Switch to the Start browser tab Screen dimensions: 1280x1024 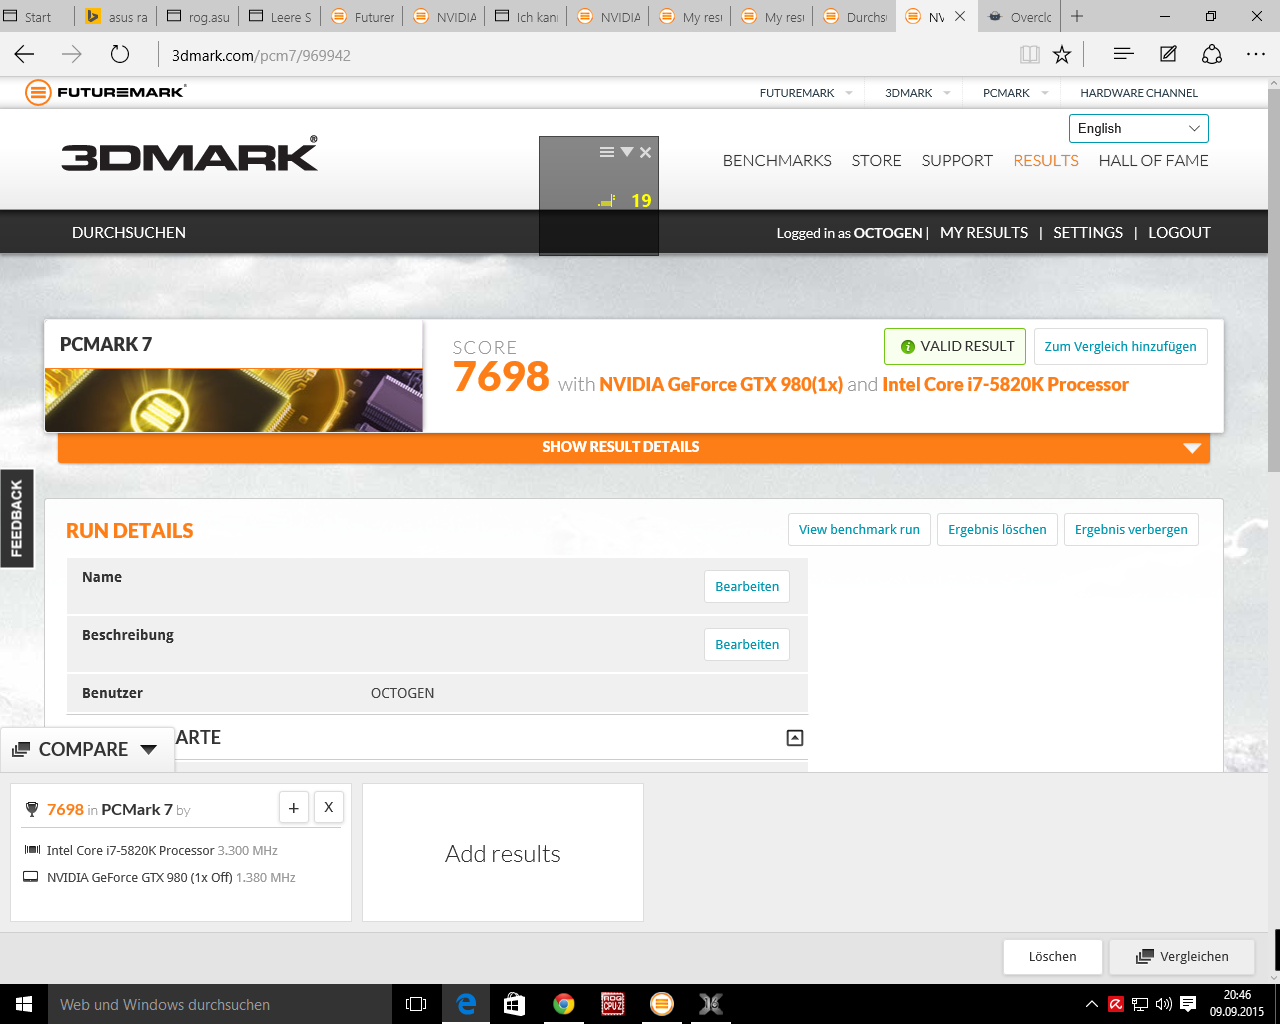point(37,16)
